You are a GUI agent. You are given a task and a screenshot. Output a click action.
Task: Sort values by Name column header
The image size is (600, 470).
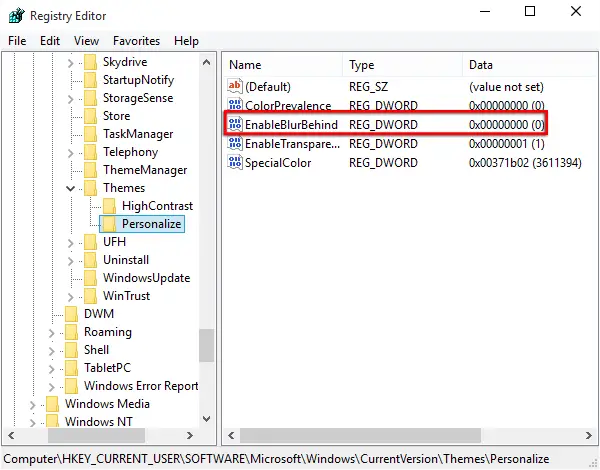click(x=282, y=65)
